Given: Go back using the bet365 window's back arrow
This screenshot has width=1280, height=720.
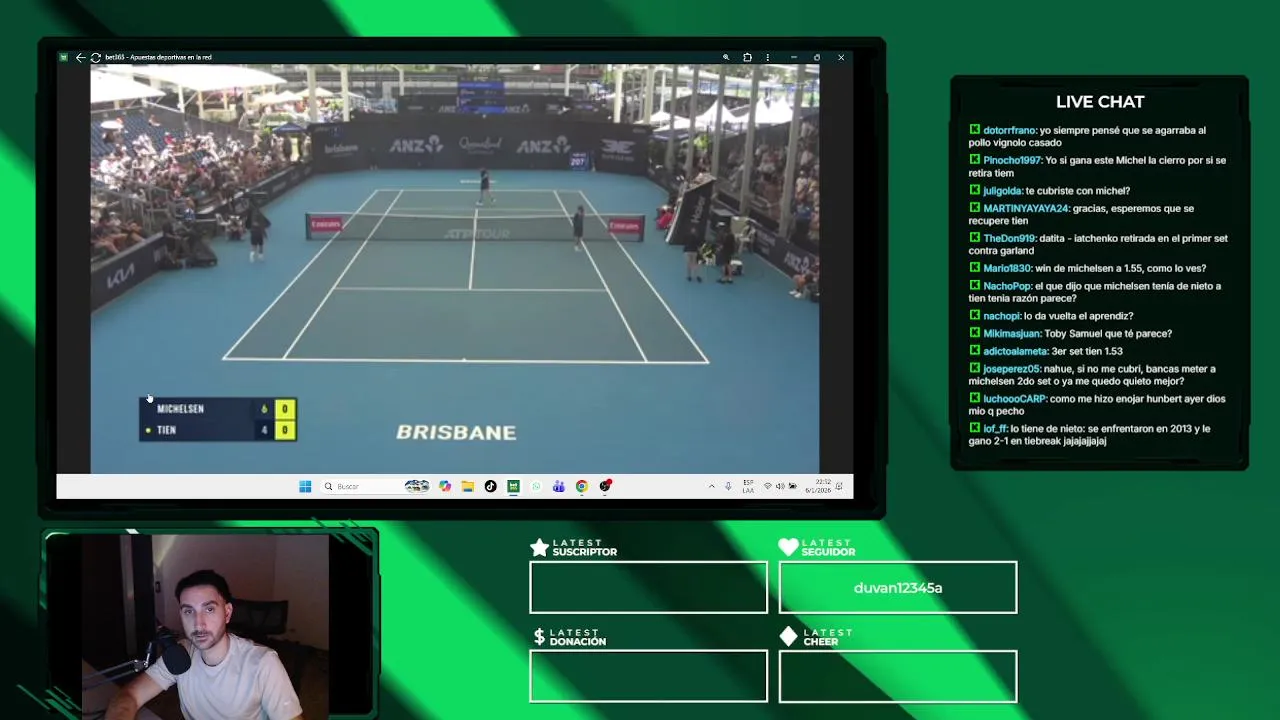Looking at the screenshot, I should point(80,58).
